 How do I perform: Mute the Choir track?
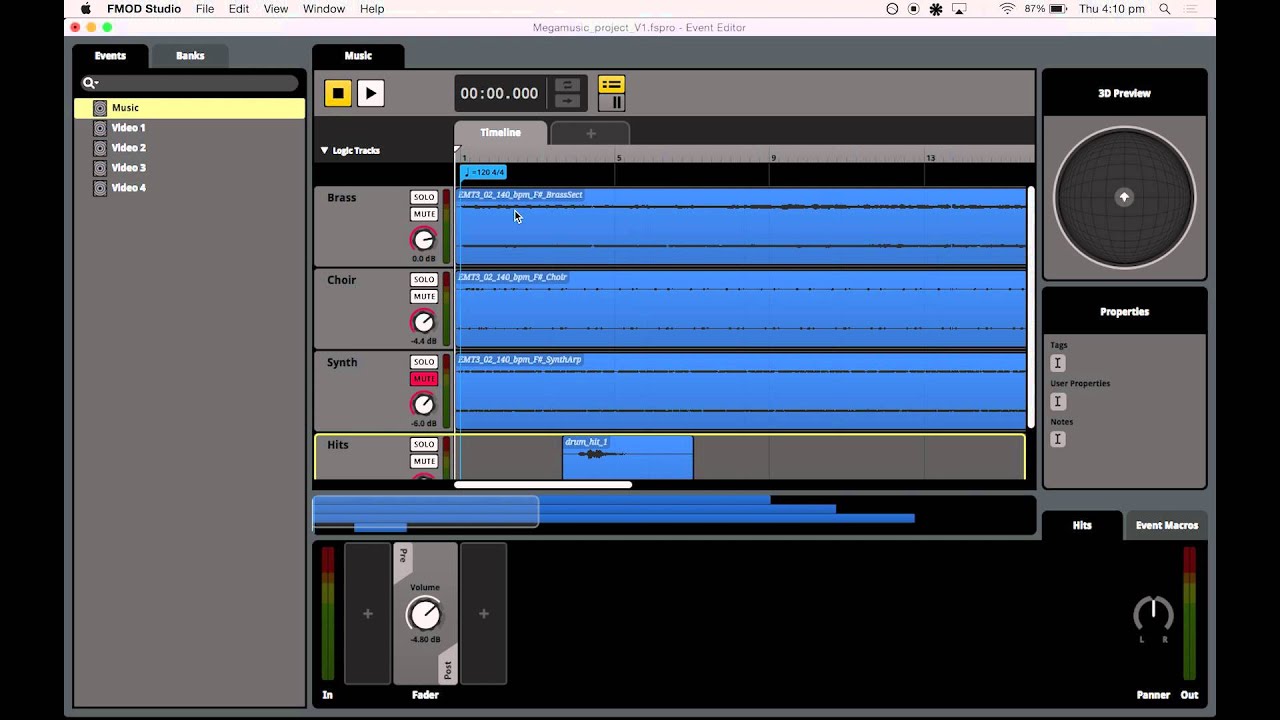click(x=424, y=296)
